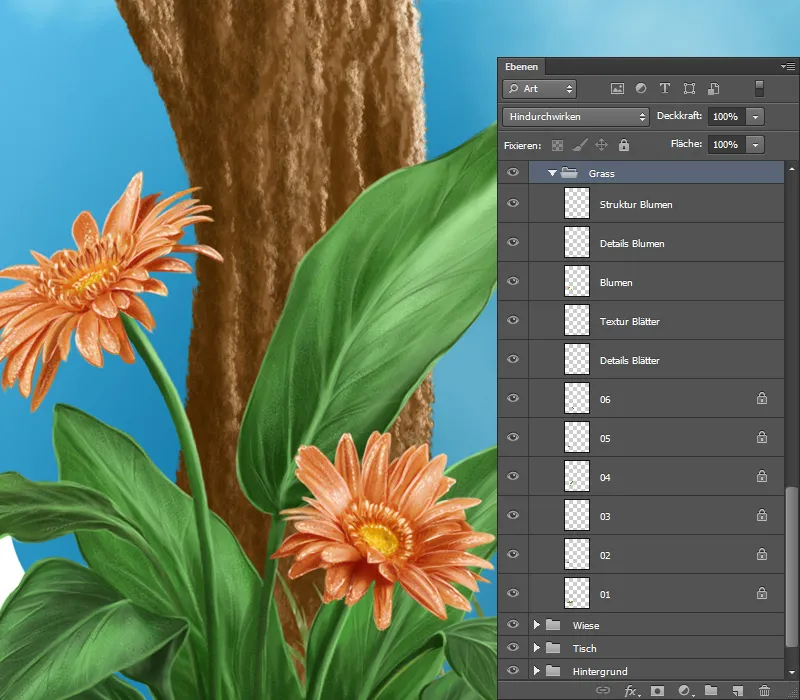Screen dimensions: 800x700
Task: Click the lock icon on layer 03
Action: pyautogui.click(x=762, y=515)
